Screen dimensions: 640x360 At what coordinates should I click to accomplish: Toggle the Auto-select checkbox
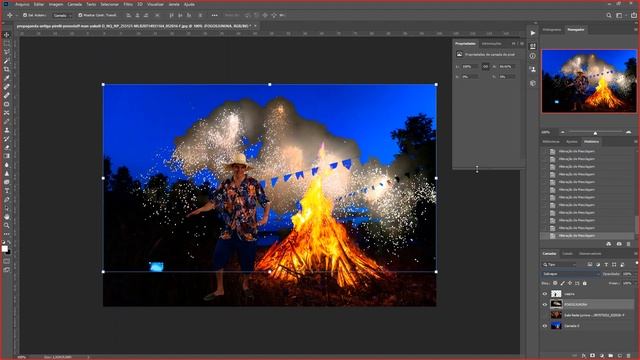[25, 16]
